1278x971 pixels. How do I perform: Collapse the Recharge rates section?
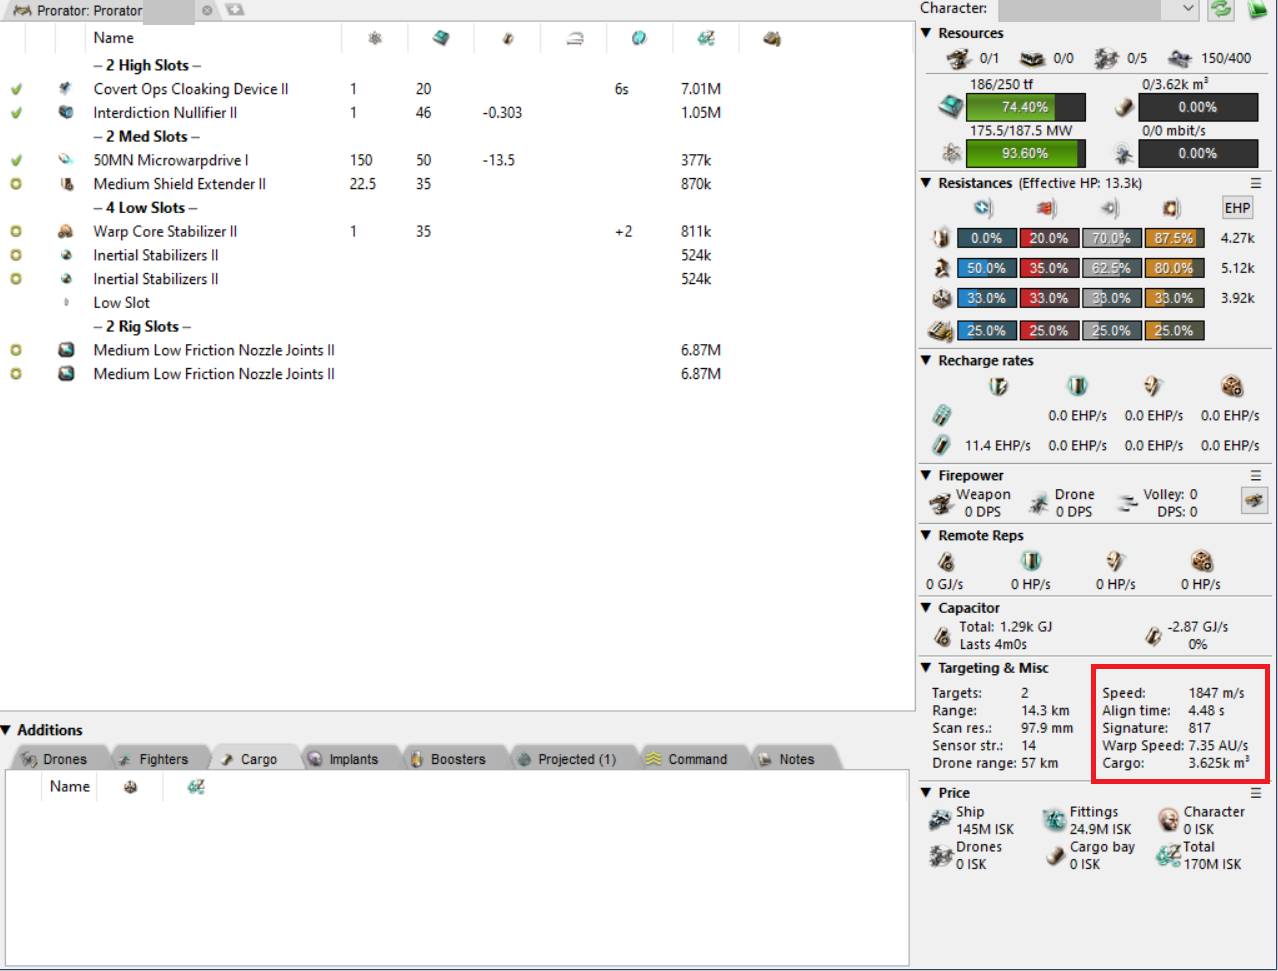(926, 360)
